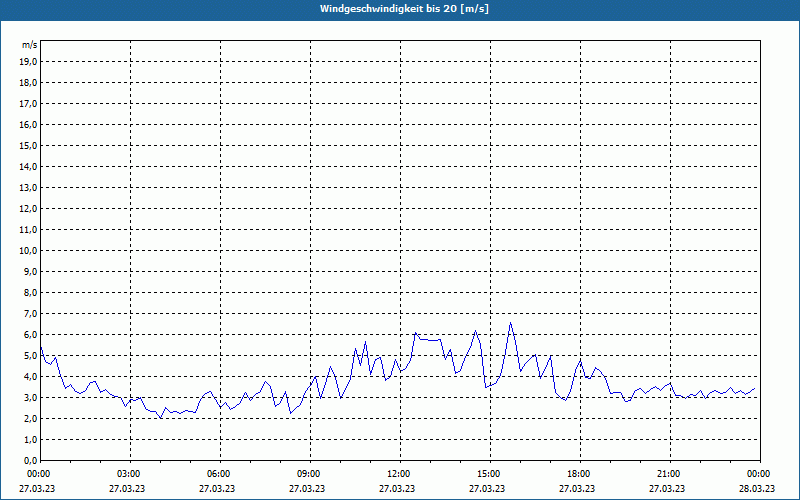Viewport: 800px width, 500px height.
Task: Click the "14,0" y-axis value
Action: (x=28, y=166)
